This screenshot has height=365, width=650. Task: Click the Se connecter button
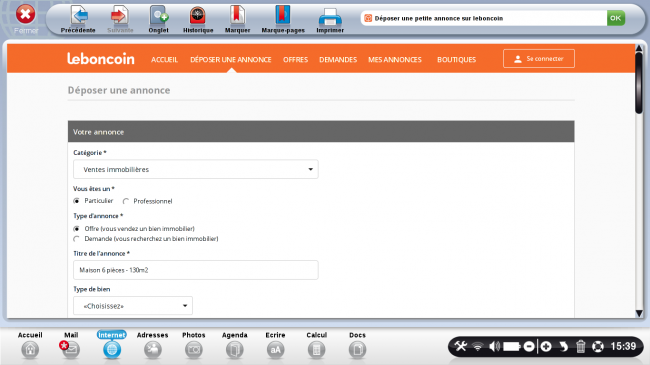(x=539, y=58)
